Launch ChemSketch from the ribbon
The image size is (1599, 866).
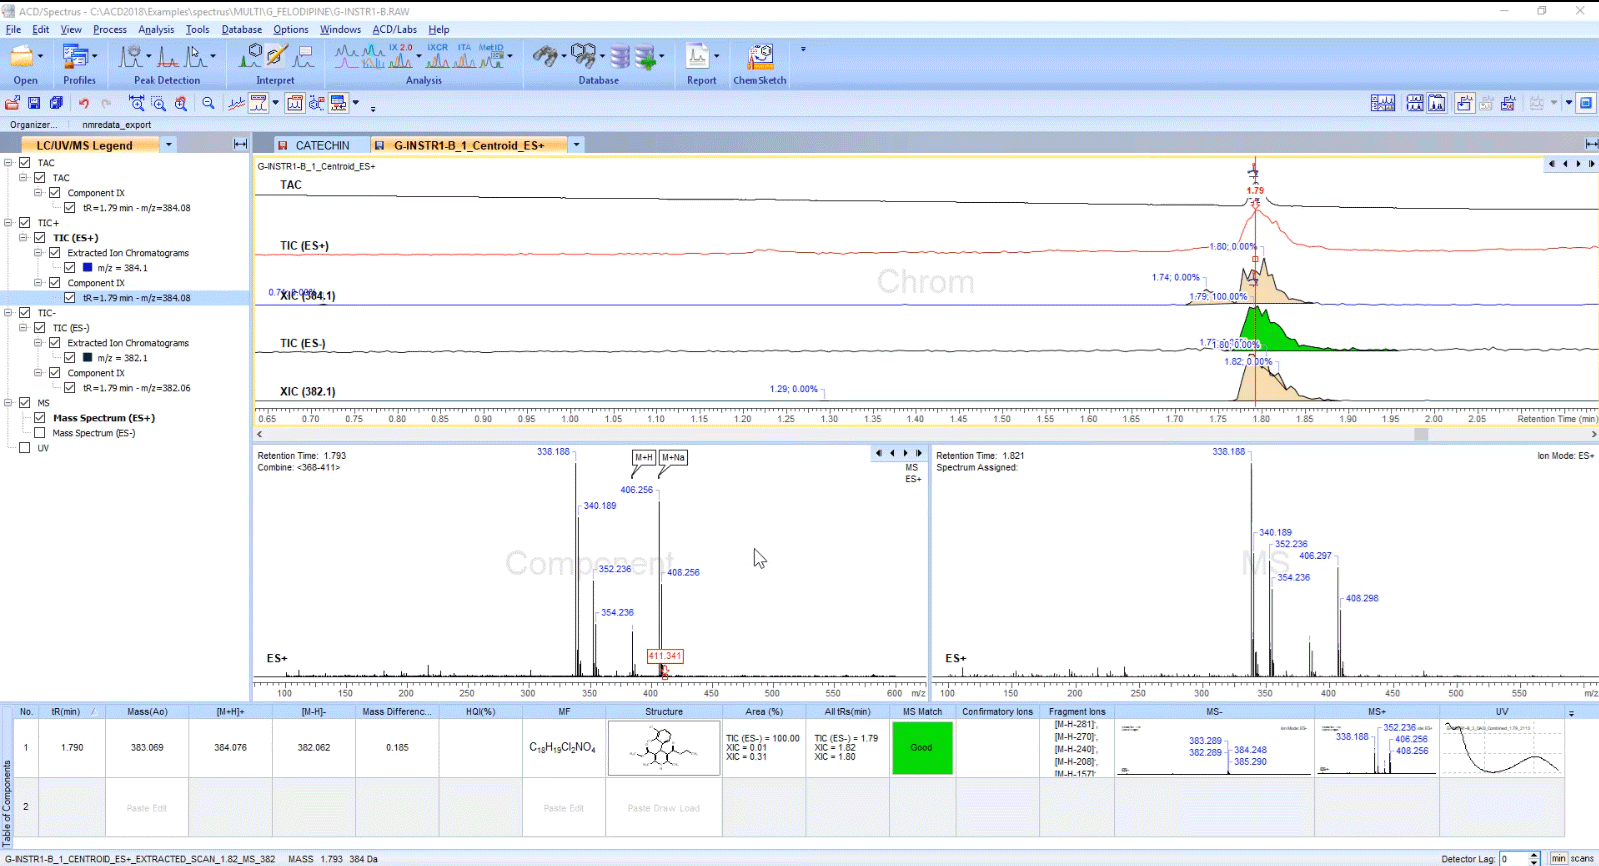[760, 57]
